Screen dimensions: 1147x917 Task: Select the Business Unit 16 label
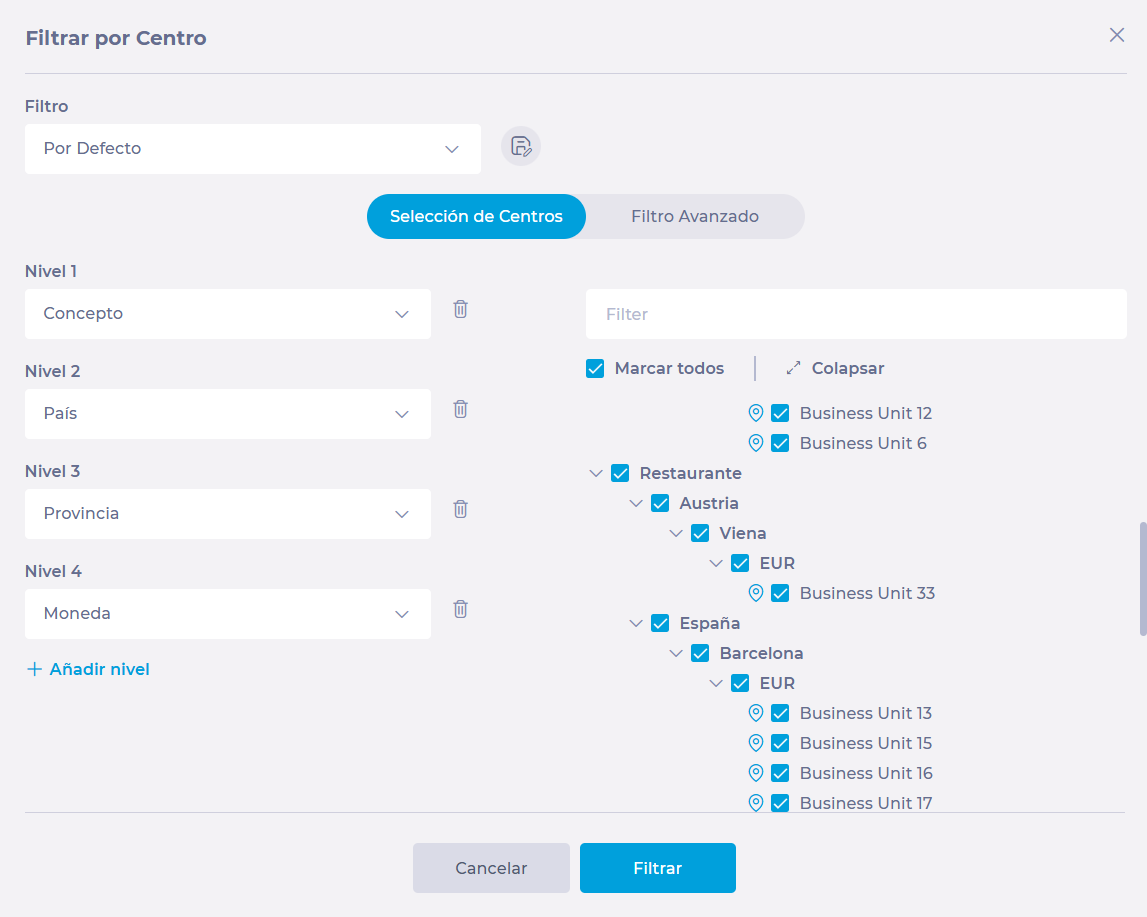click(x=866, y=773)
